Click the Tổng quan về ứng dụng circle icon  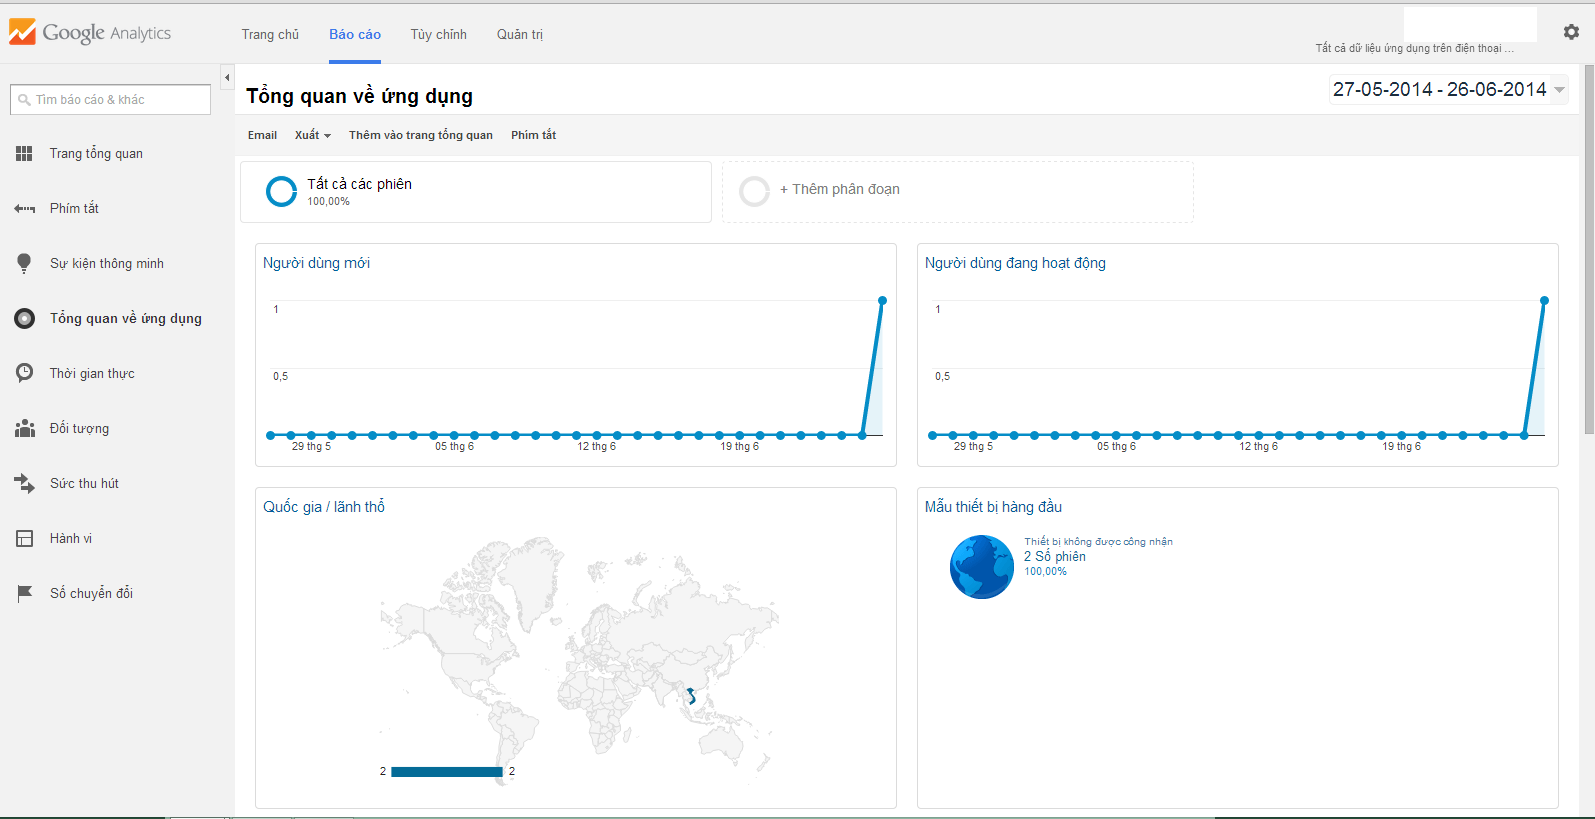24,318
